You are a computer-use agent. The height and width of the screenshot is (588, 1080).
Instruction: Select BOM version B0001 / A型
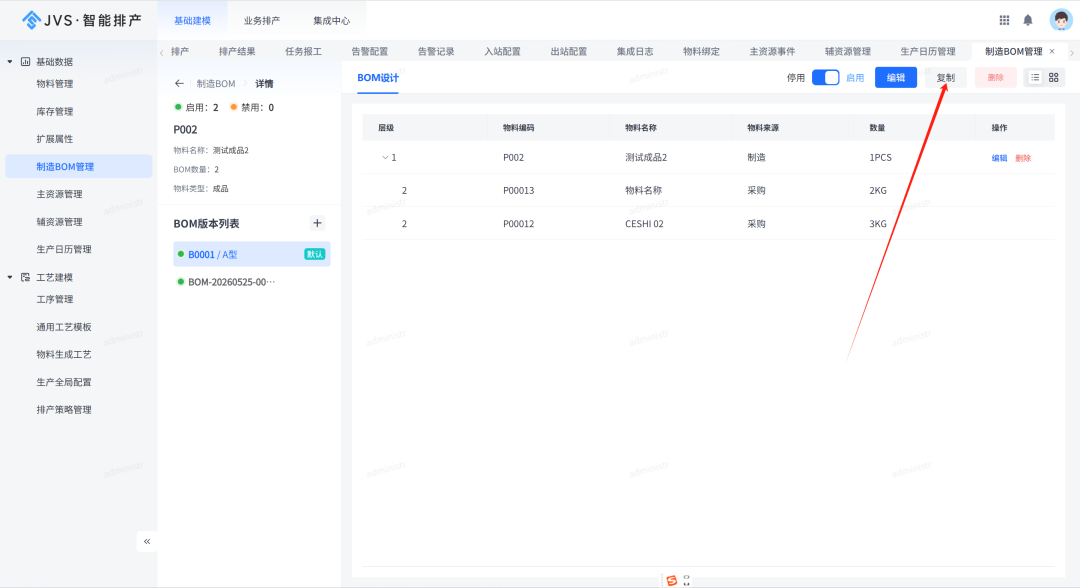251,254
